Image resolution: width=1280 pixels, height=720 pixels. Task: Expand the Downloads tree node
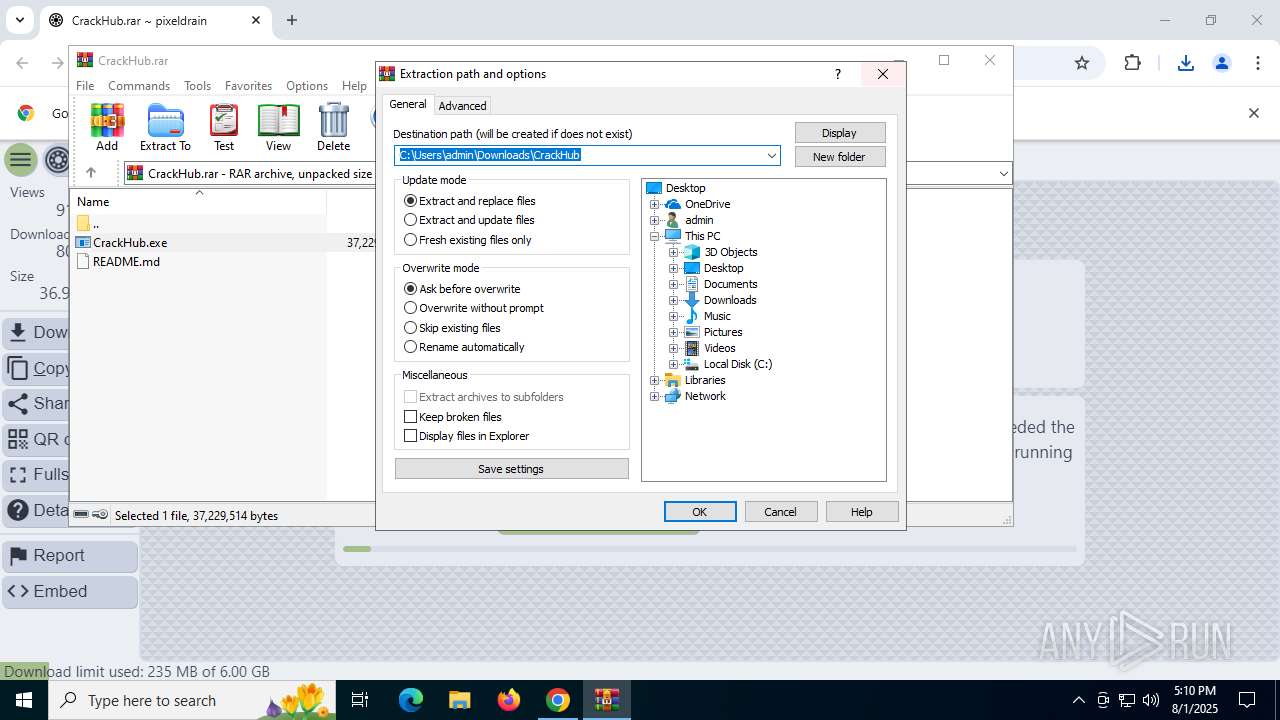pos(674,300)
